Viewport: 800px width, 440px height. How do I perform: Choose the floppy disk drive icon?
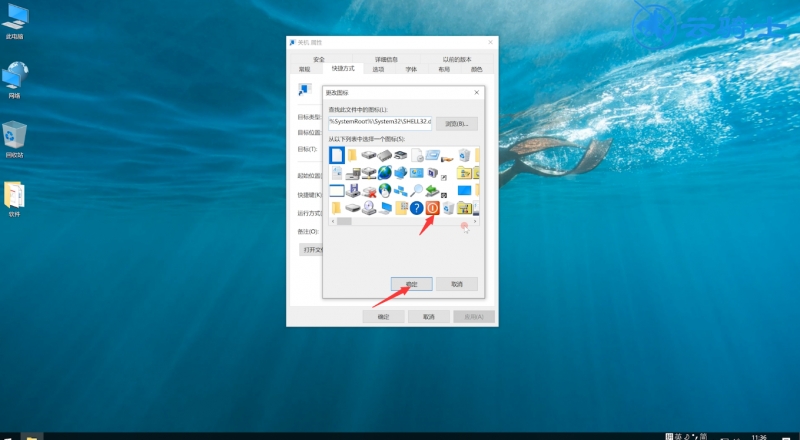point(353,191)
